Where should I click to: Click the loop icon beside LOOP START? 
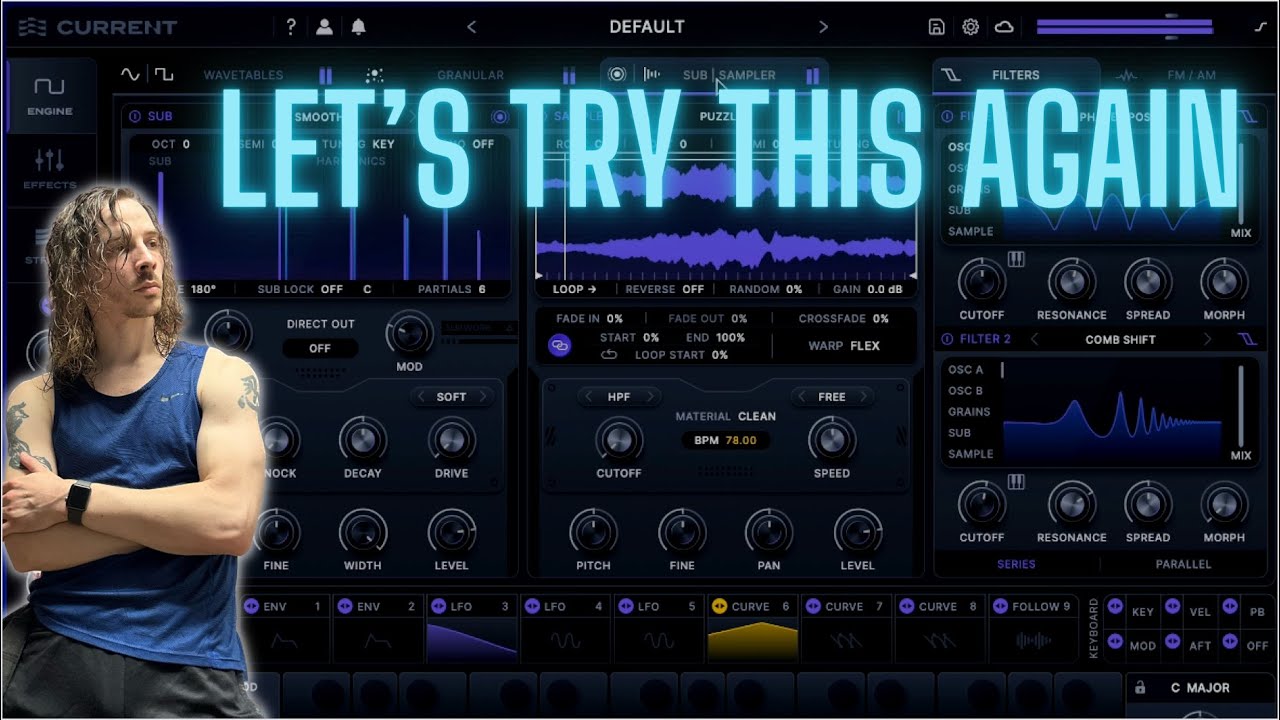coord(609,354)
